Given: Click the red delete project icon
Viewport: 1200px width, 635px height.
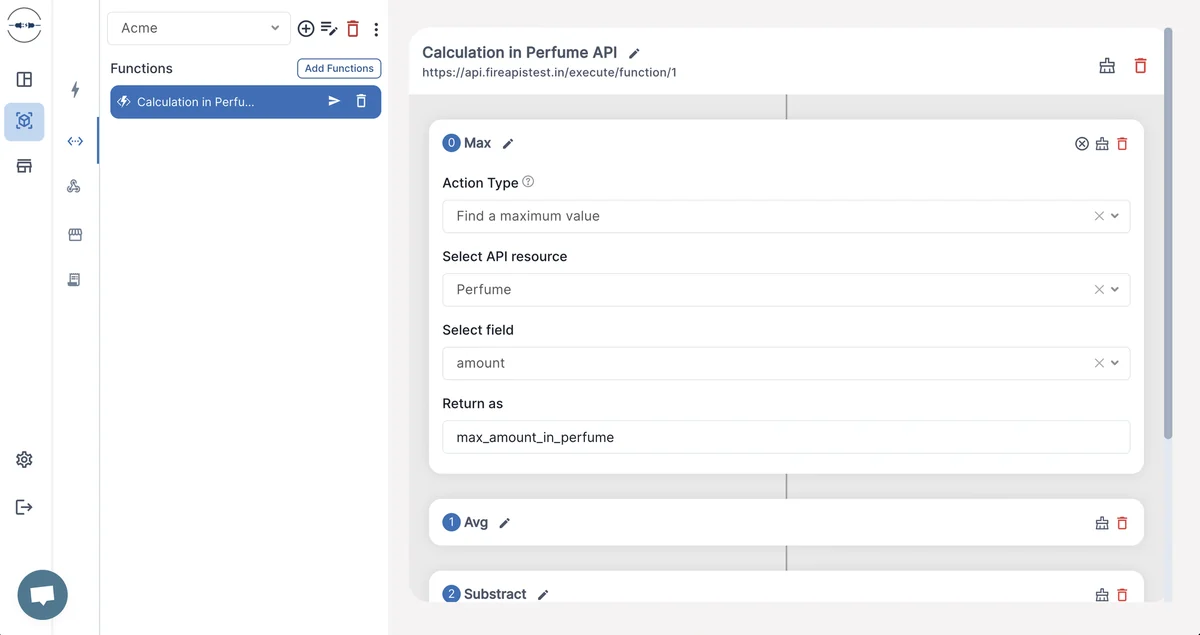Looking at the screenshot, I should point(353,29).
